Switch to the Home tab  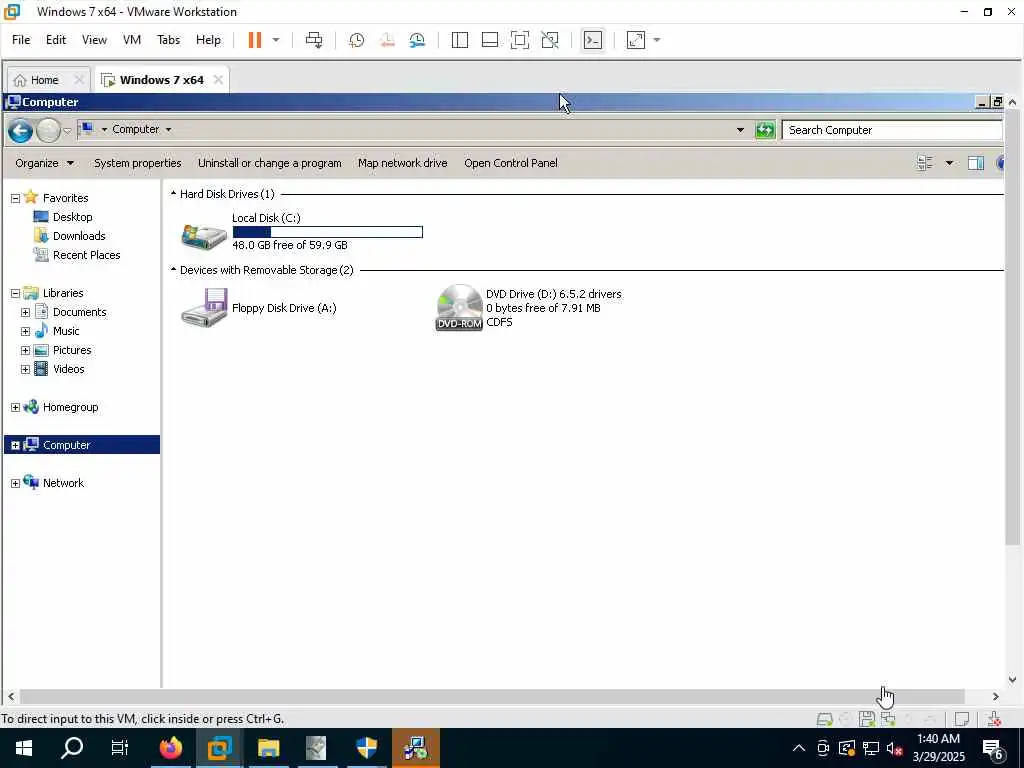click(44, 80)
